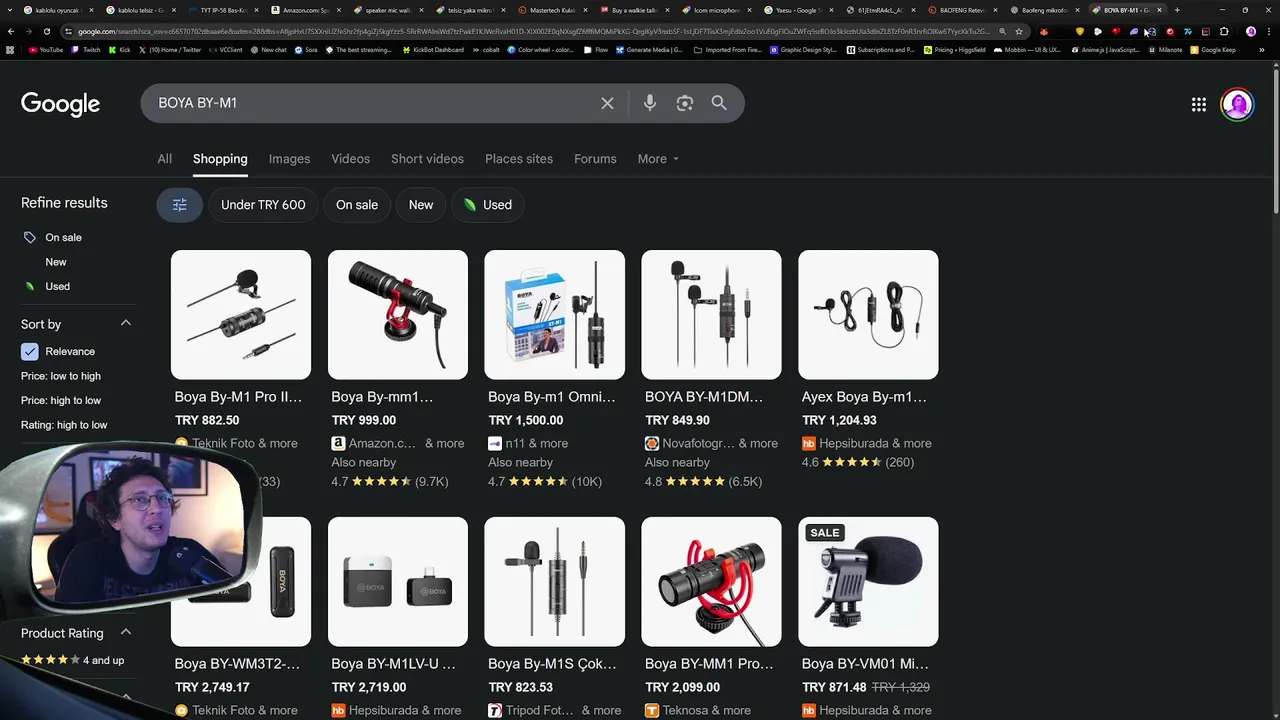
Task: Apply the Under TRY 600 chip
Action: point(263,205)
